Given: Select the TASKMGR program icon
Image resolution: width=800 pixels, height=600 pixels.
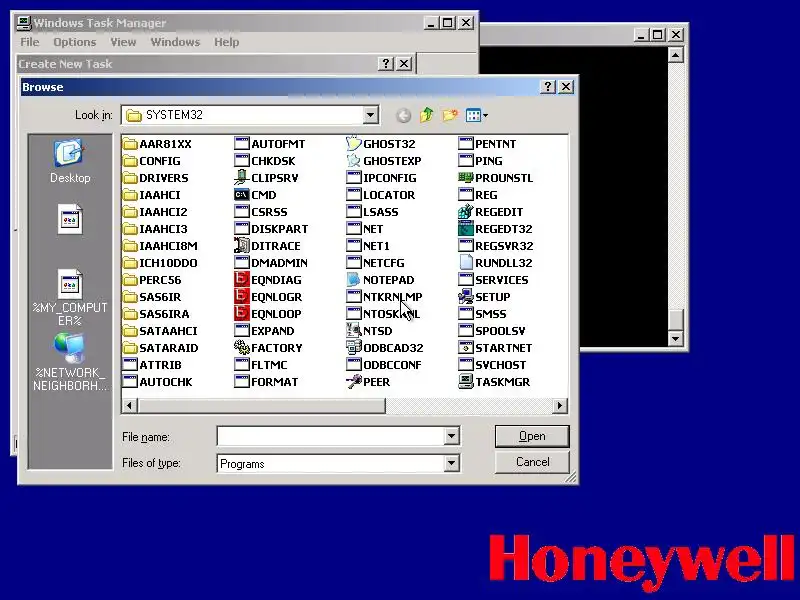Looking at the screenshot, I should click(465, 382).
